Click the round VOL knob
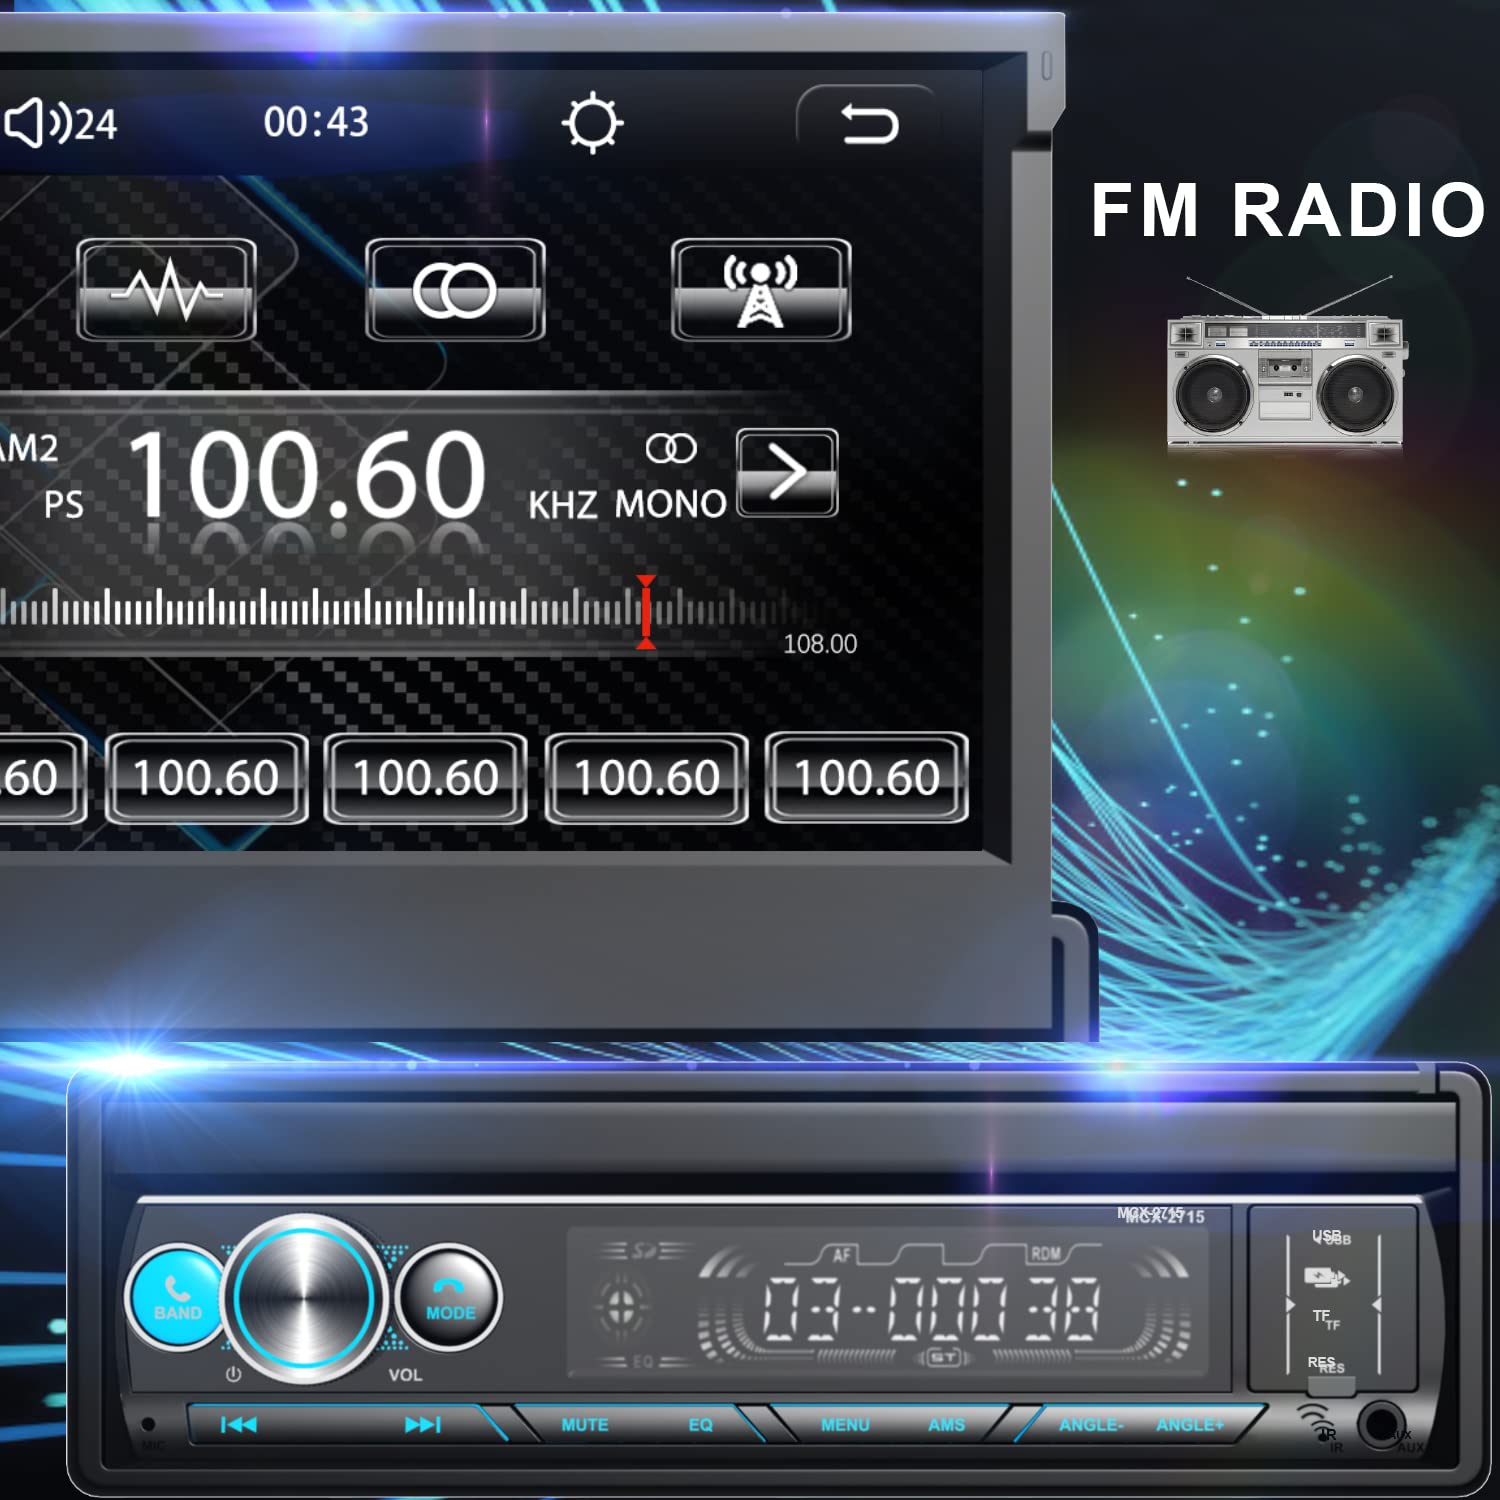The height and width of the screenshot is (1500, 1500). click(x=305, y=1297)
